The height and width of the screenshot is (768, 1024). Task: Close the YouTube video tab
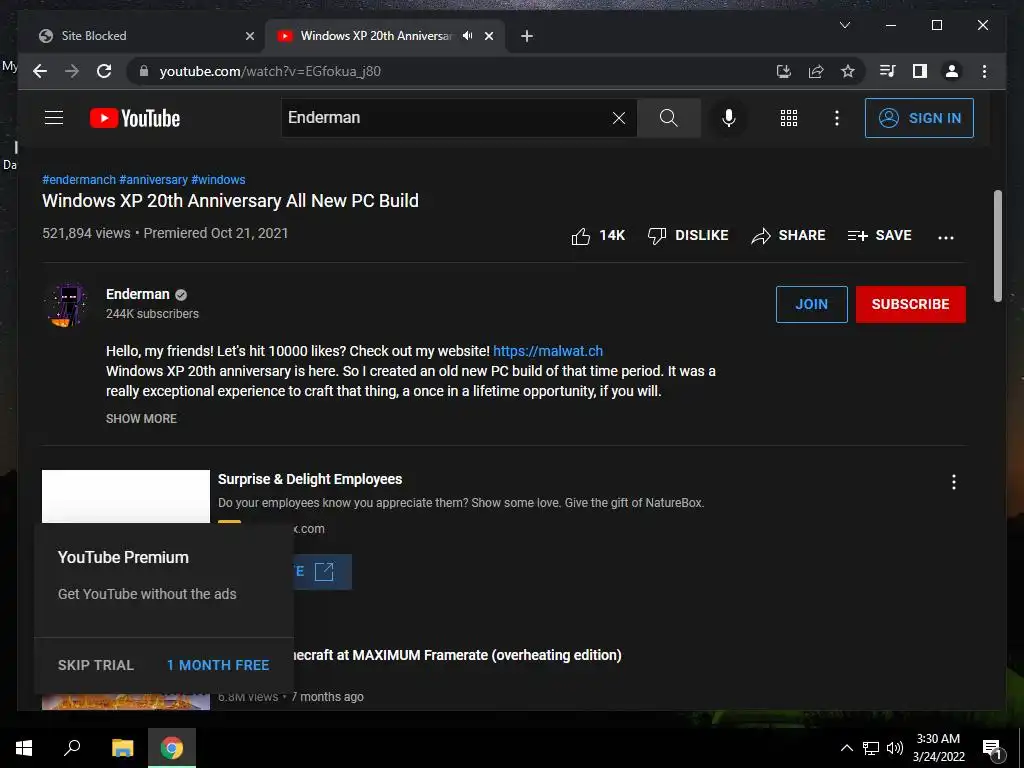488,36
